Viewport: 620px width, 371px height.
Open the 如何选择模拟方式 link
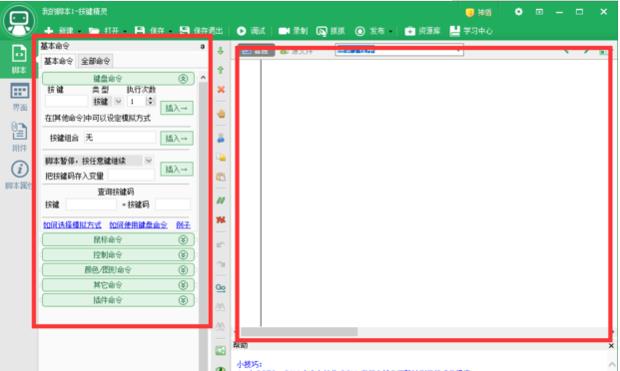(72, 225)
